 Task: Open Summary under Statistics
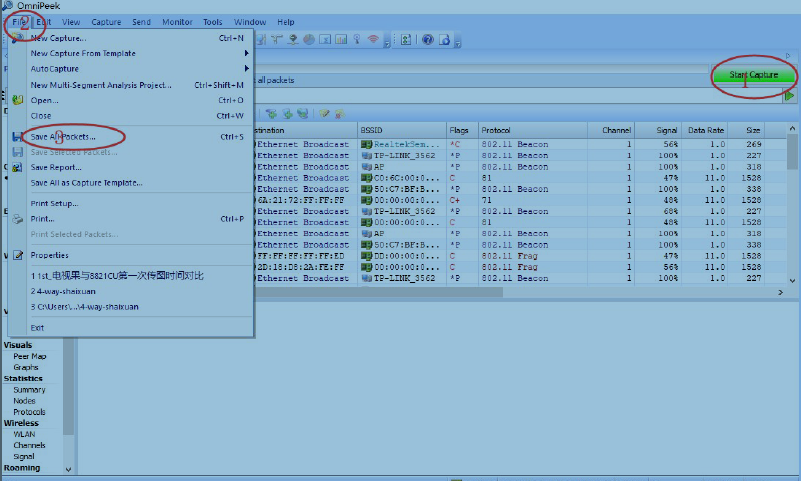[x=29, y=390]
